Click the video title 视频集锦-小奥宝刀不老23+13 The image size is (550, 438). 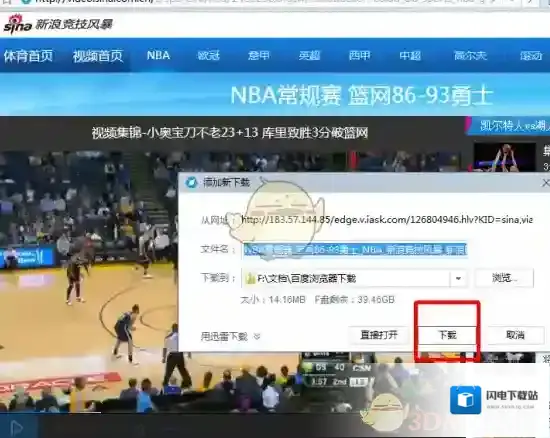click(230, 133)
